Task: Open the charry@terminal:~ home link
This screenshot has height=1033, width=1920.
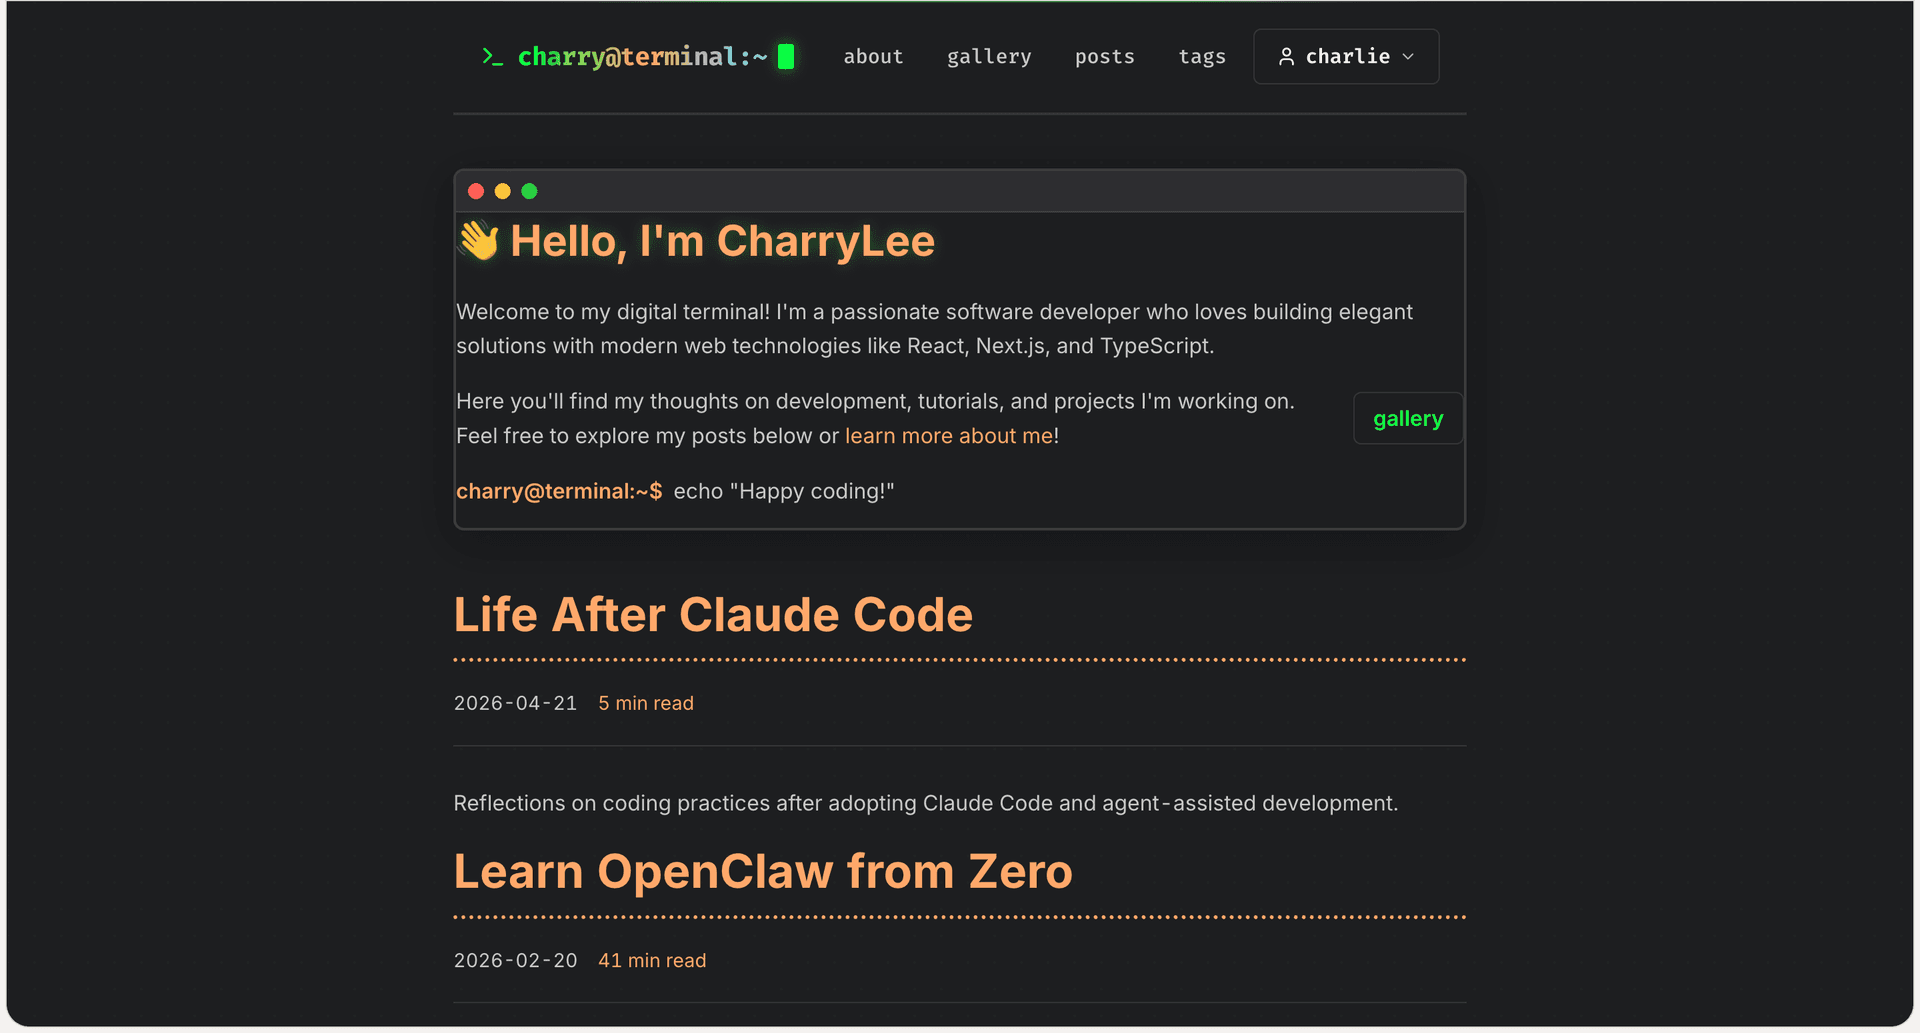Action: [x=642, y=57]
